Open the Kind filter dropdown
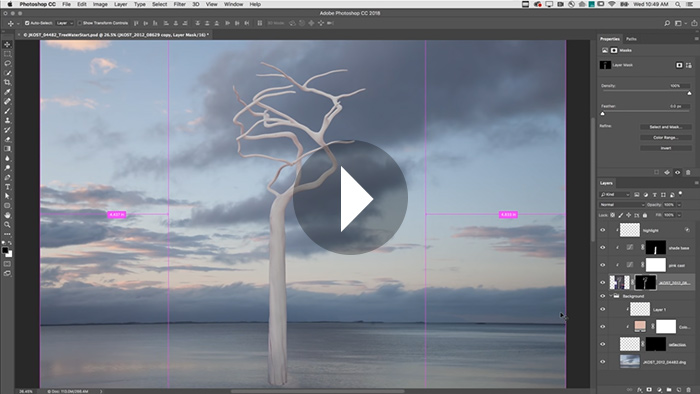This screenshot has height=394, width=700. (615, 195)
